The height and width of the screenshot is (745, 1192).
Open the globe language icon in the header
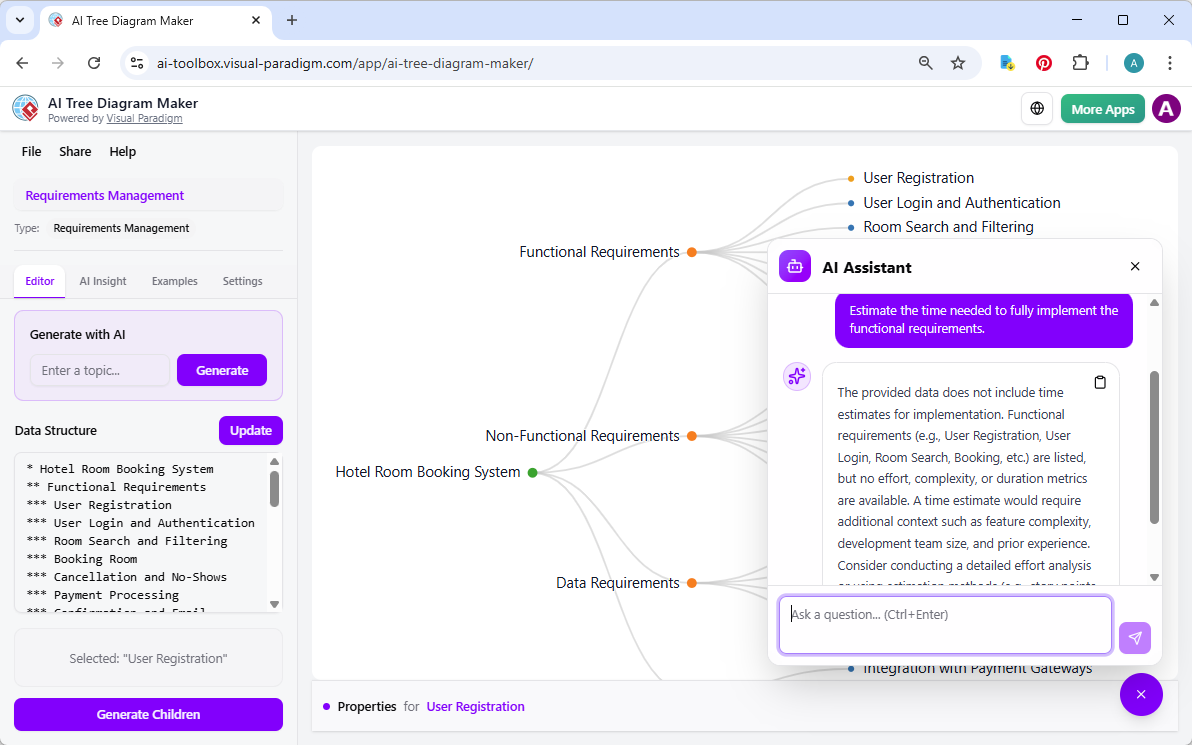tap(1037, 108)
